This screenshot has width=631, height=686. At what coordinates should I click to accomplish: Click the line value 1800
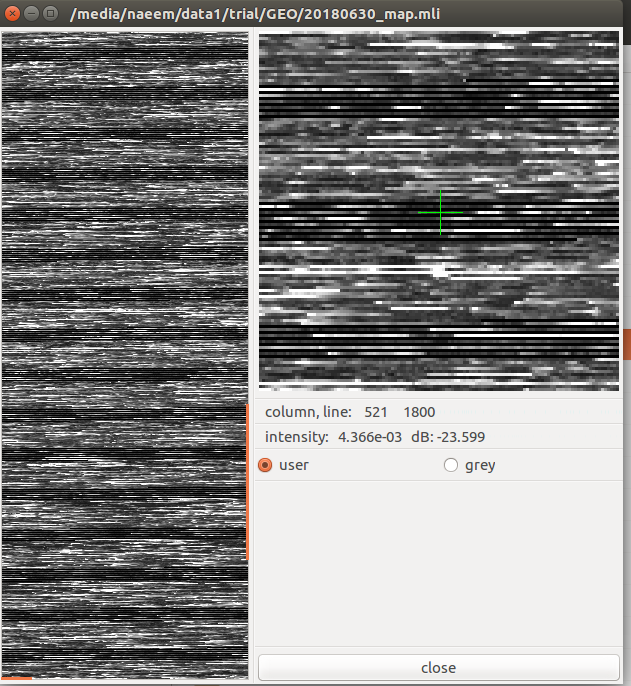[x=419, y=412]
